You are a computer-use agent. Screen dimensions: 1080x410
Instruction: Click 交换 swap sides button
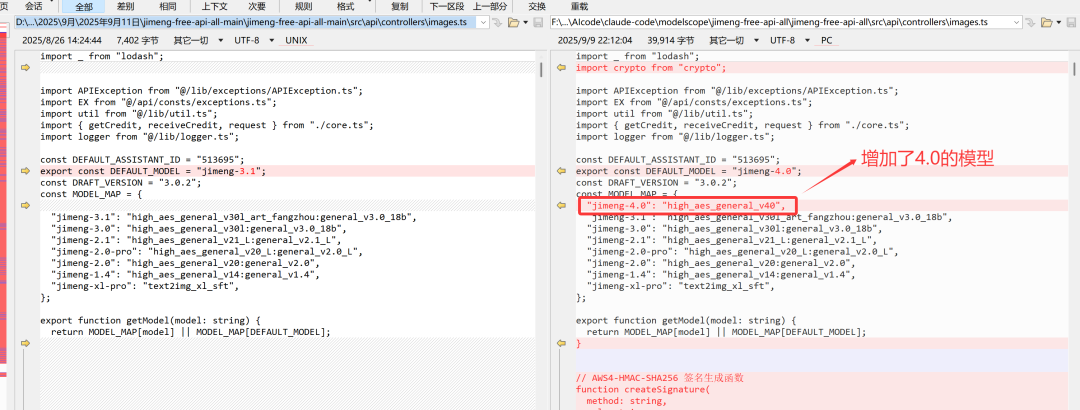537,6
